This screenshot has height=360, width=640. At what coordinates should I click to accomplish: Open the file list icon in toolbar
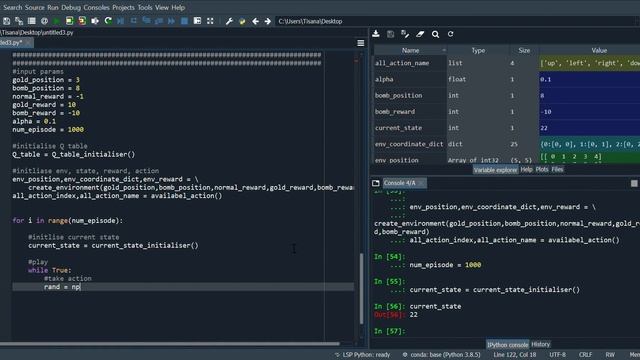point(31,21)
